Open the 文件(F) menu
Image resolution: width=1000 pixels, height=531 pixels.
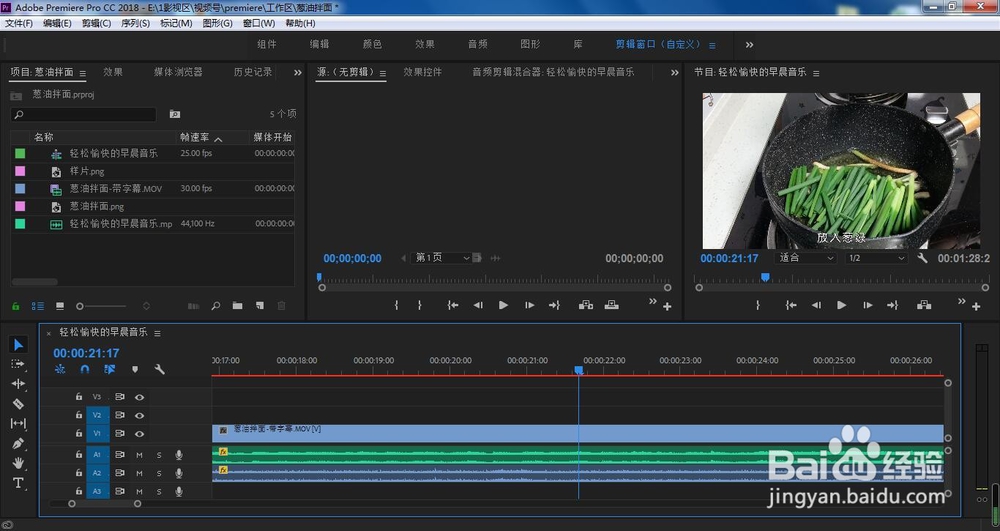[x=19, y=23]
